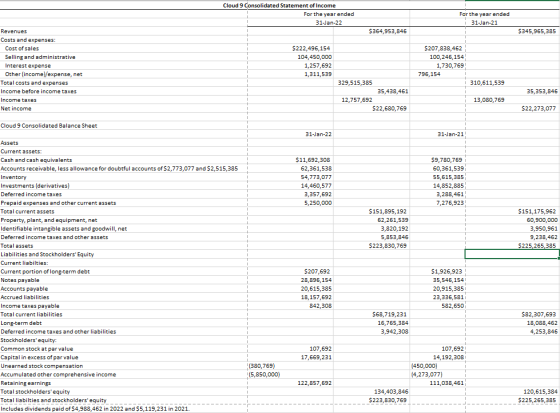The width and height of the screenshot is (560, 413).
Task: Select investments value 14,852,885
Action: click(448, 185)
